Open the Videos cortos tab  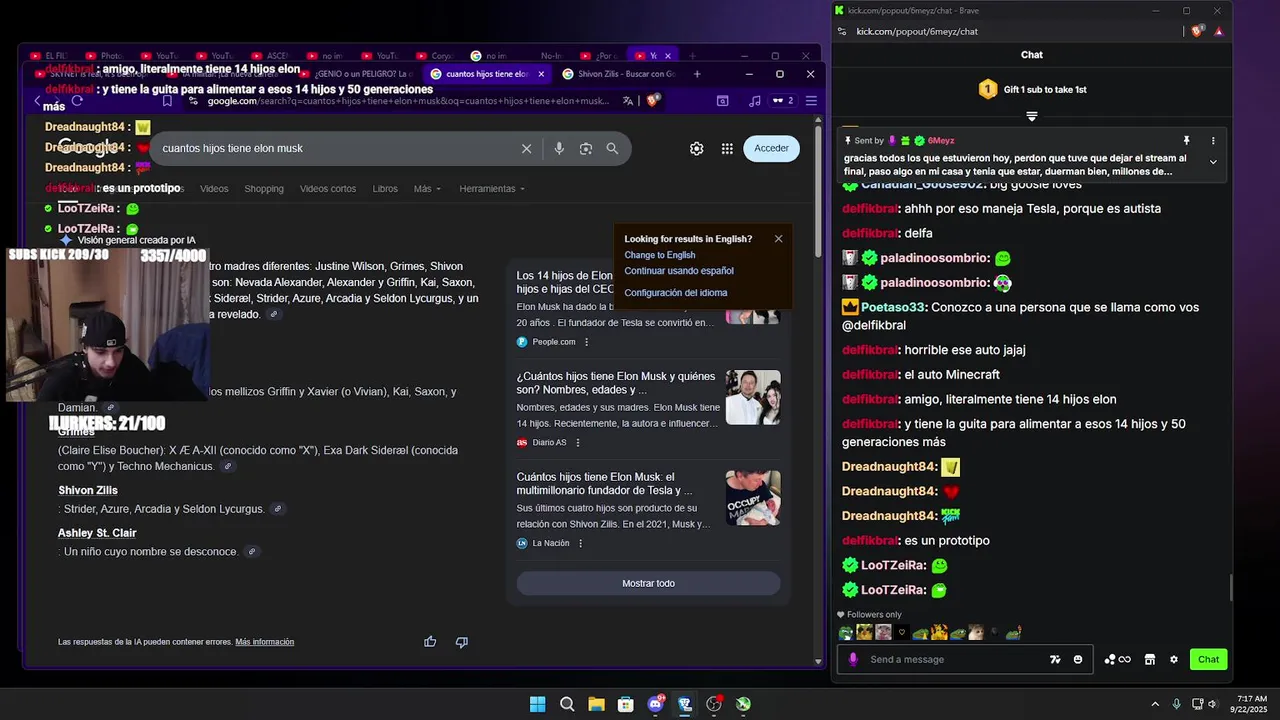(328, 188)
